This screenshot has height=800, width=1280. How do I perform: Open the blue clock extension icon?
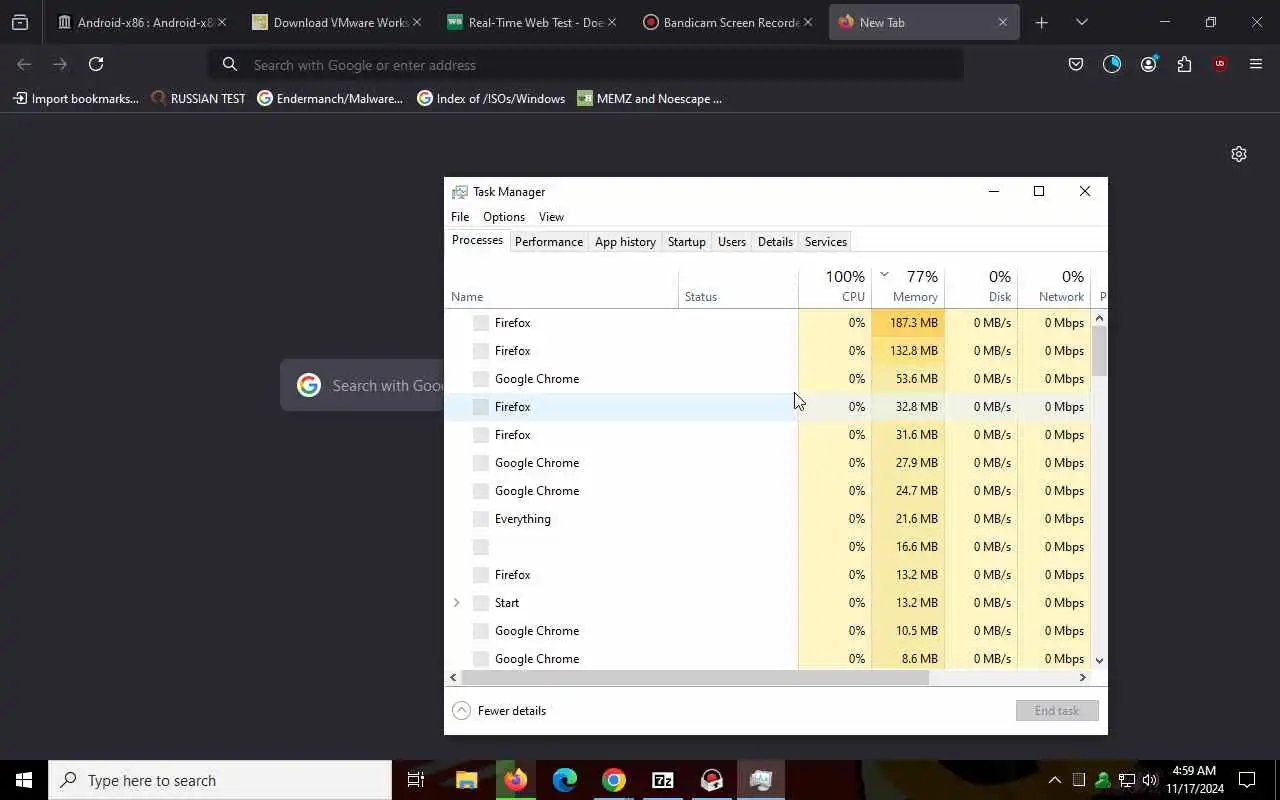click(x=1112, y=64)
